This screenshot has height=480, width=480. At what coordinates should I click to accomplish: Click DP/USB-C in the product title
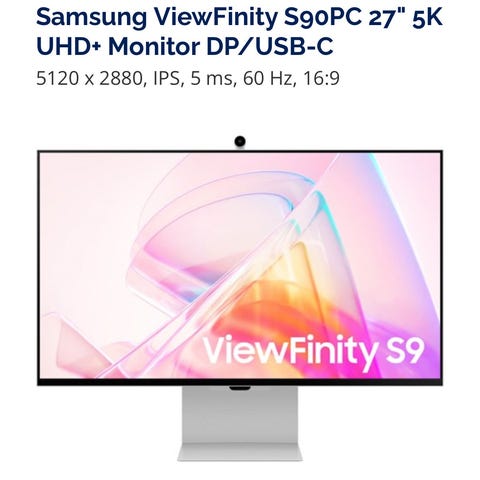(x=270, y=46)
